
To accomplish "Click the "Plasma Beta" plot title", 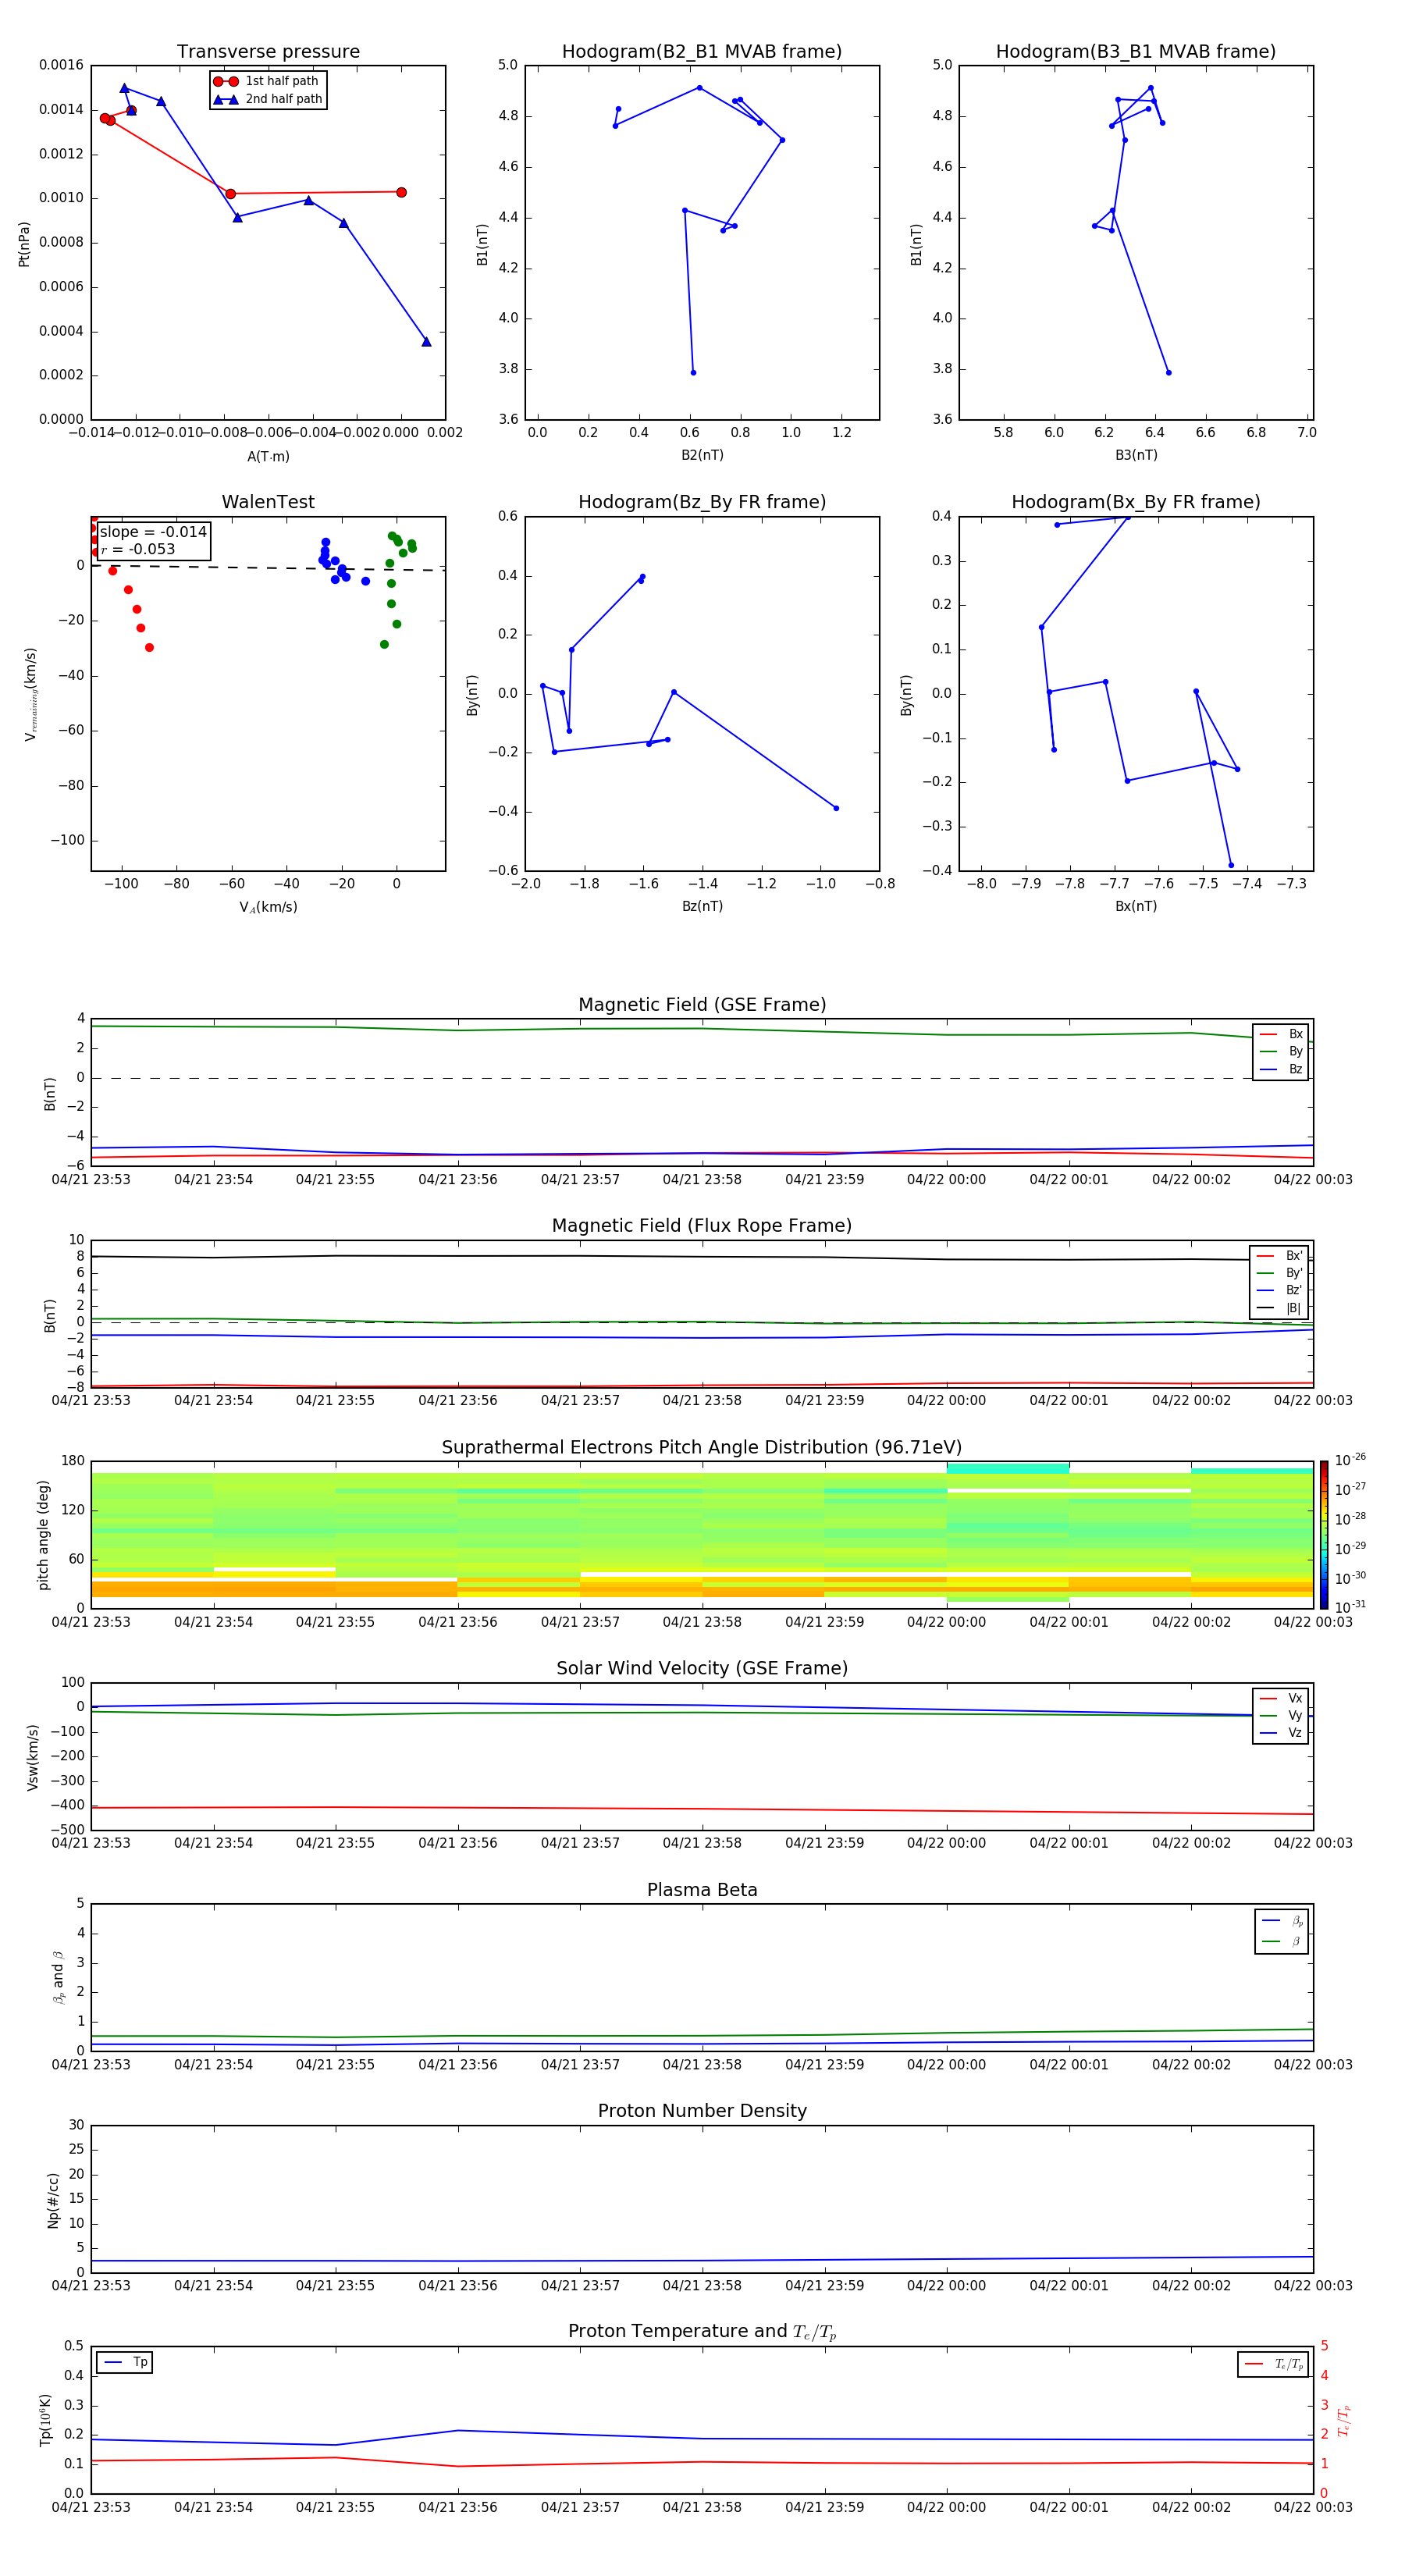I will tap(702, 1890).
